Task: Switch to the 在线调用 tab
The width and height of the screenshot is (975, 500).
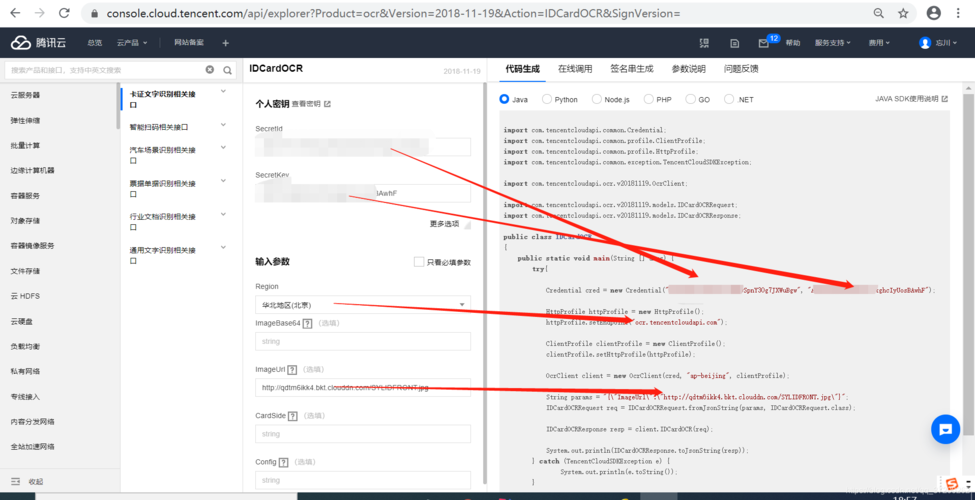Action: coord(575,69)
